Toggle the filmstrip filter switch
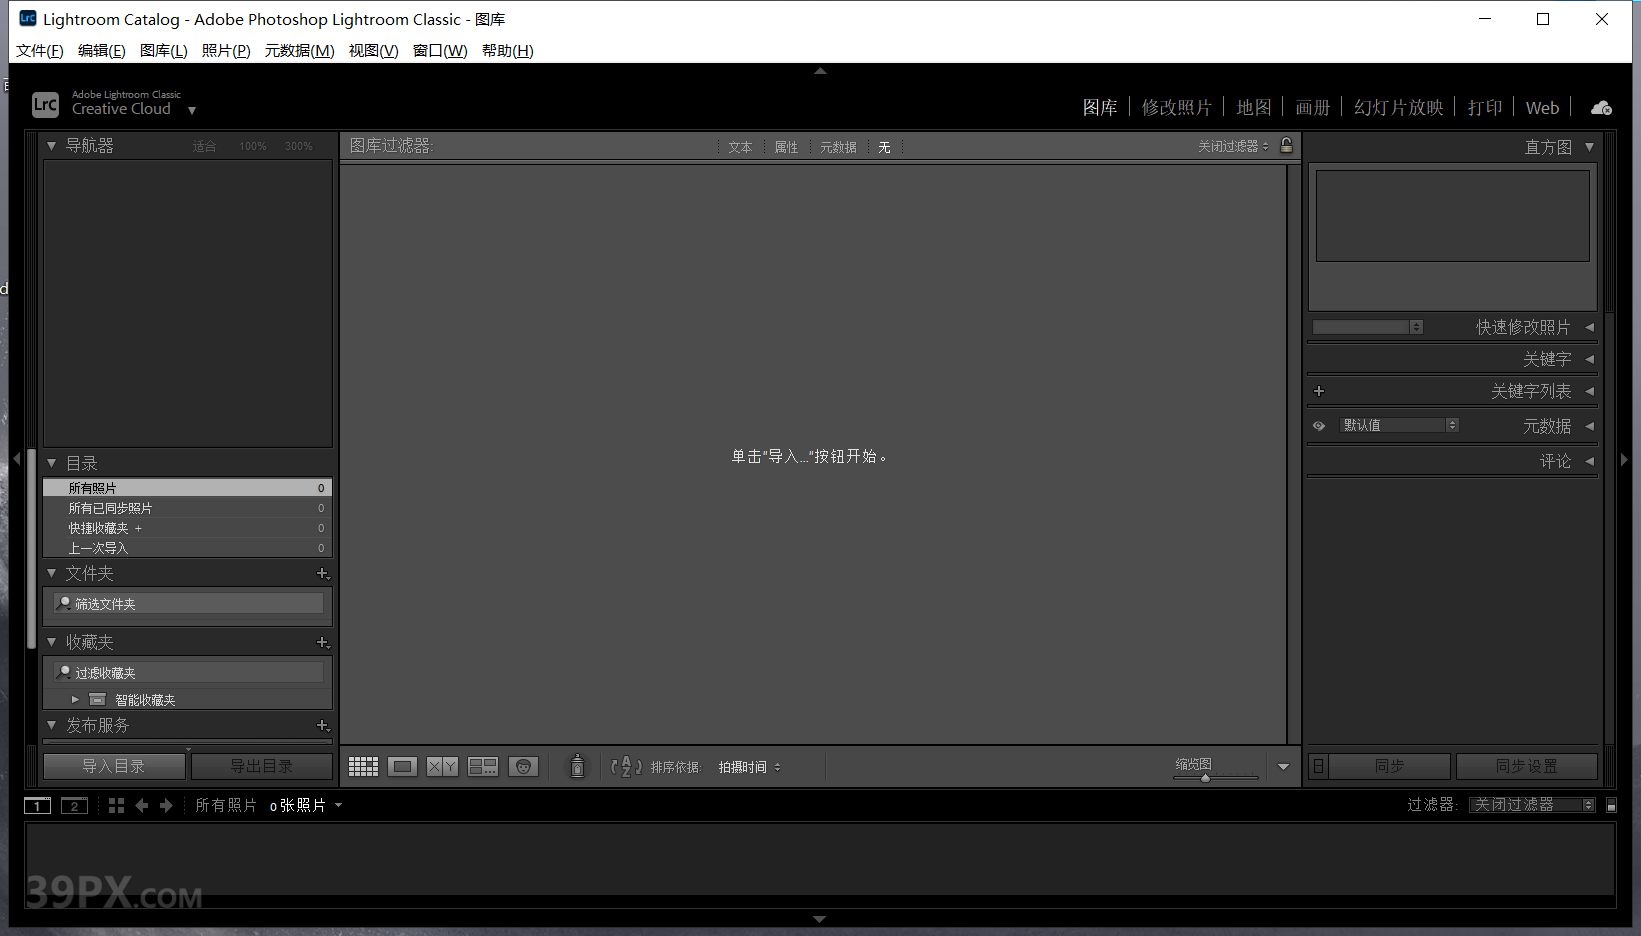The height and width of the screenshot is (936, 1641). [x=1611, y=805]
